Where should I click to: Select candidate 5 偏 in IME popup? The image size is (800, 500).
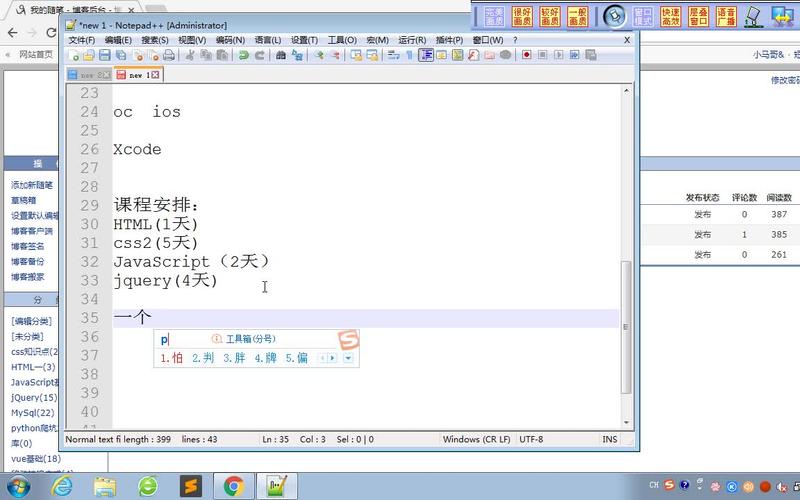point(296,358)
